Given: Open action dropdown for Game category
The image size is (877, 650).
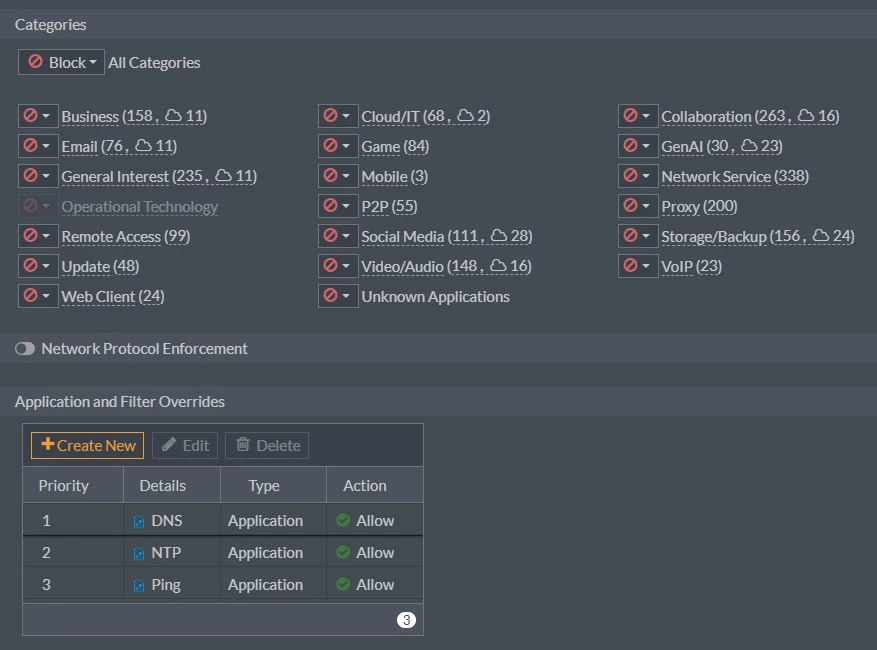Looking at the screenshot, I should (338, 146).
